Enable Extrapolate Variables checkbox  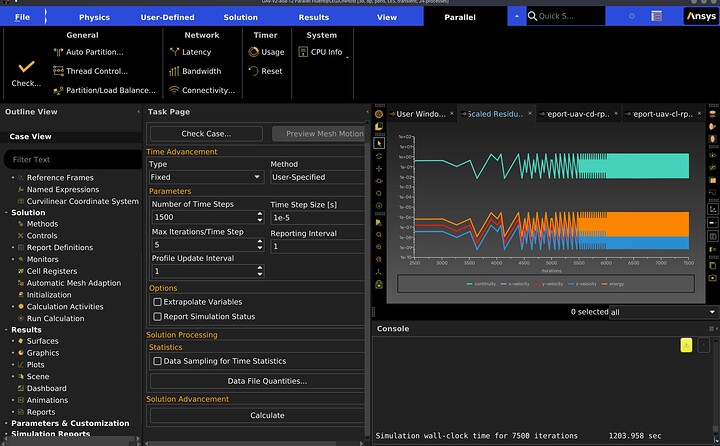(158, 302)
